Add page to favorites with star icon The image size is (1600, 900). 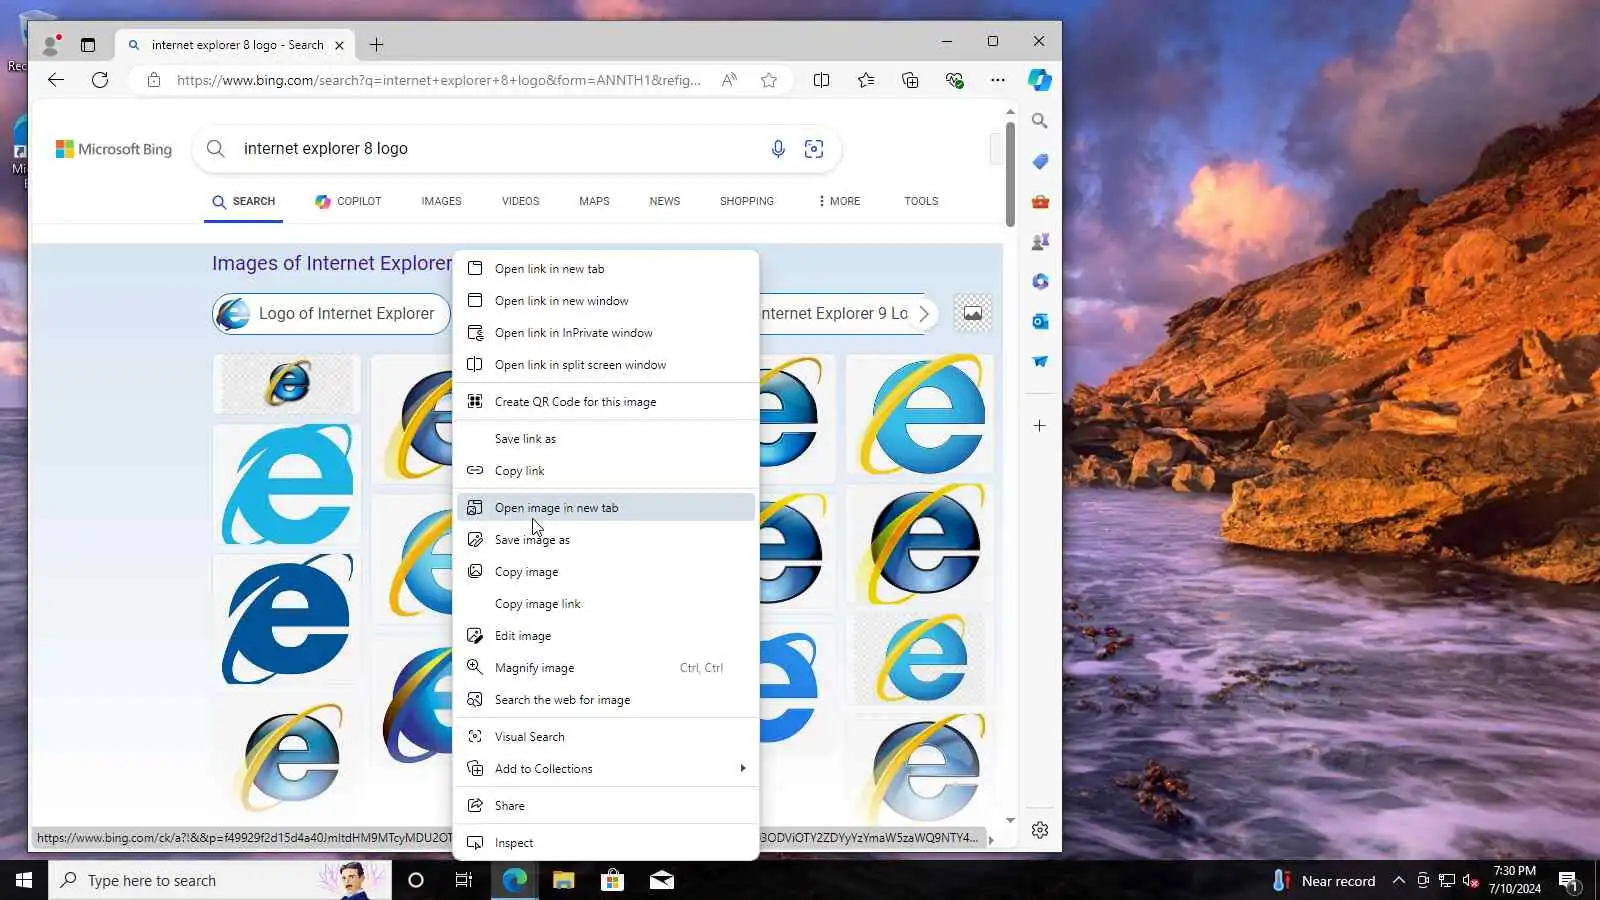click(x=769, y=80)
